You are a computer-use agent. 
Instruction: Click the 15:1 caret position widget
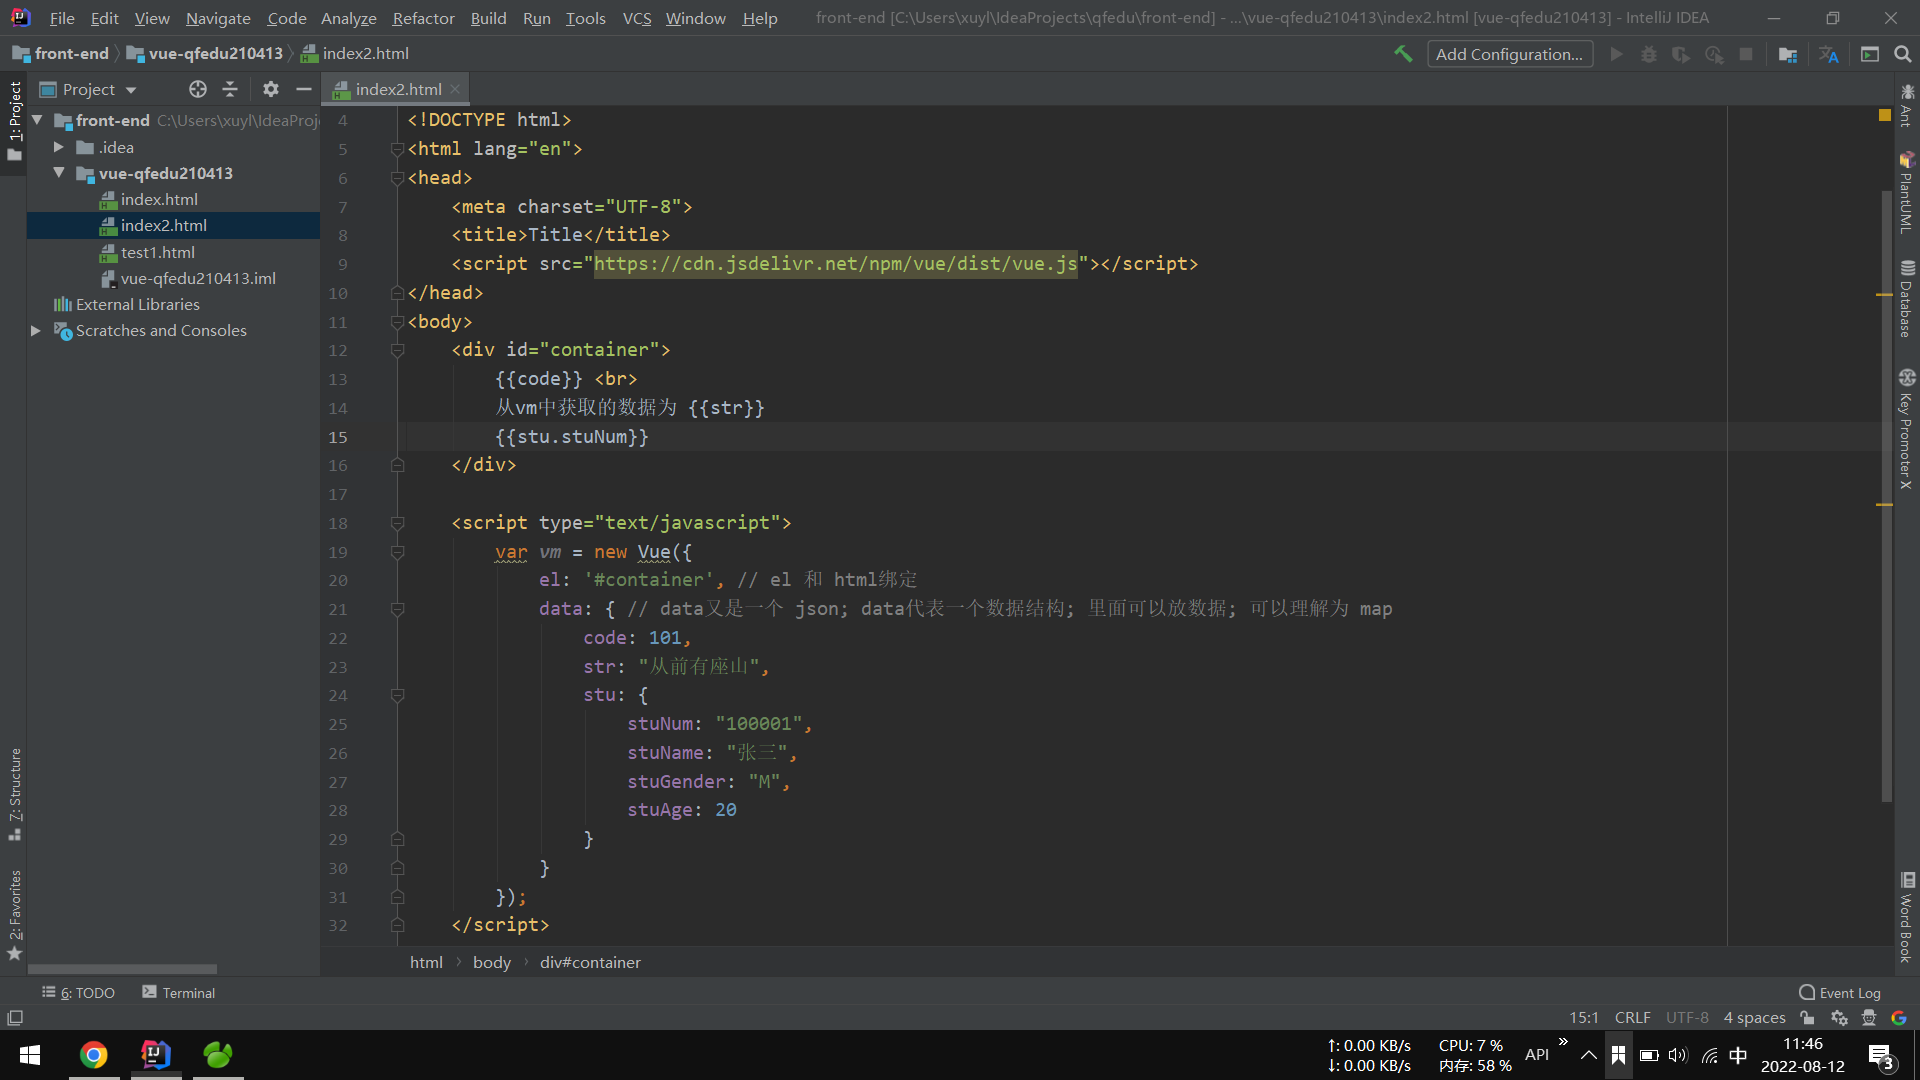[1583, 1018]
